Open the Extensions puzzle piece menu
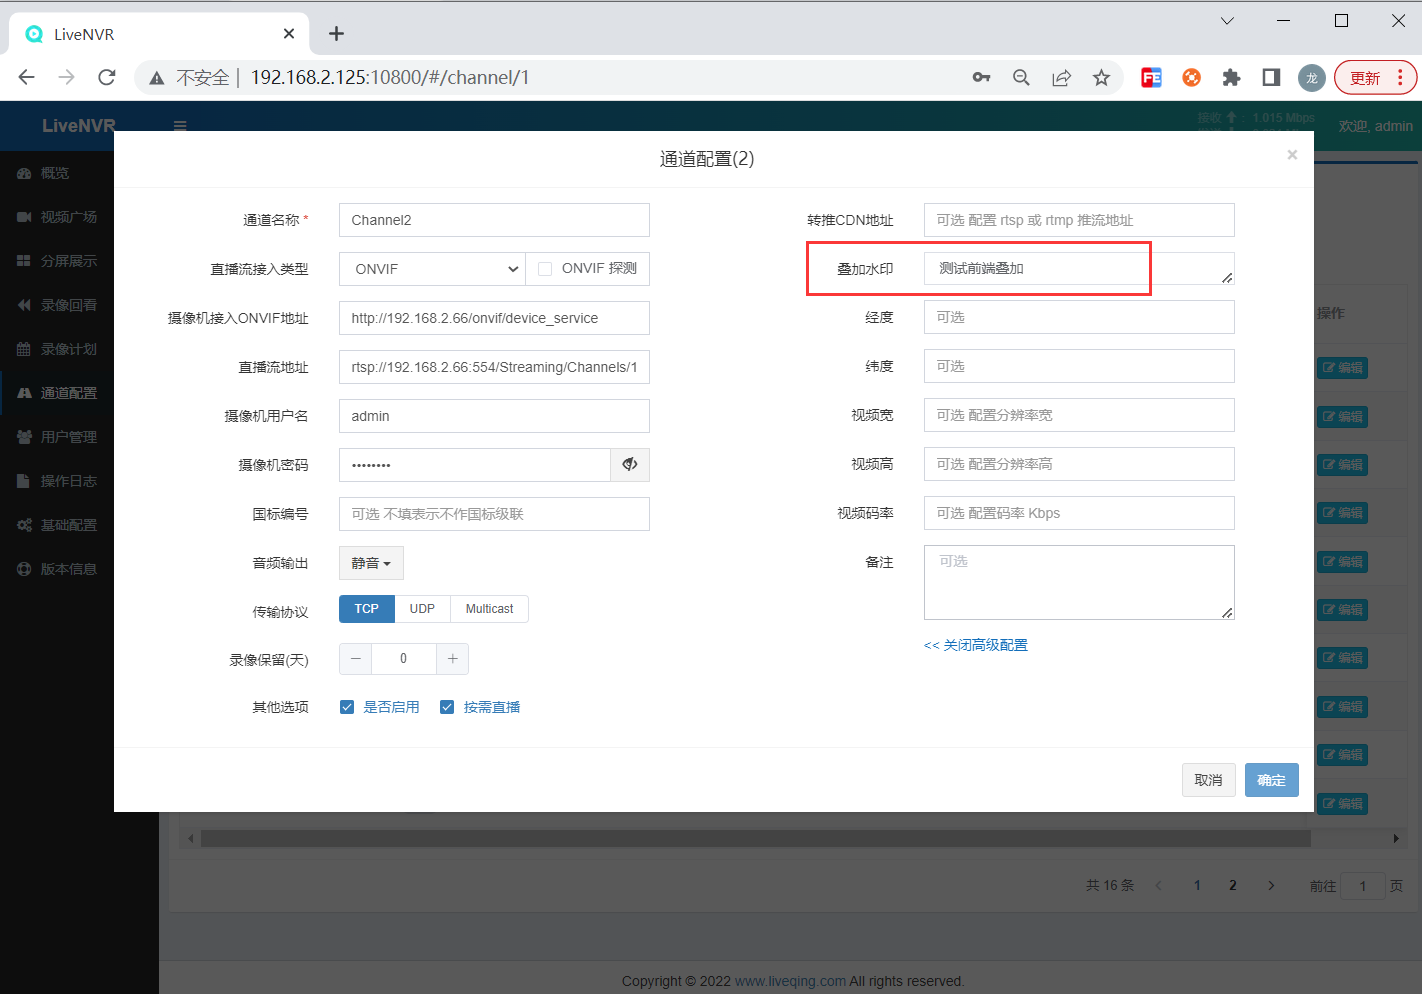 click(x=1231, y=77)
